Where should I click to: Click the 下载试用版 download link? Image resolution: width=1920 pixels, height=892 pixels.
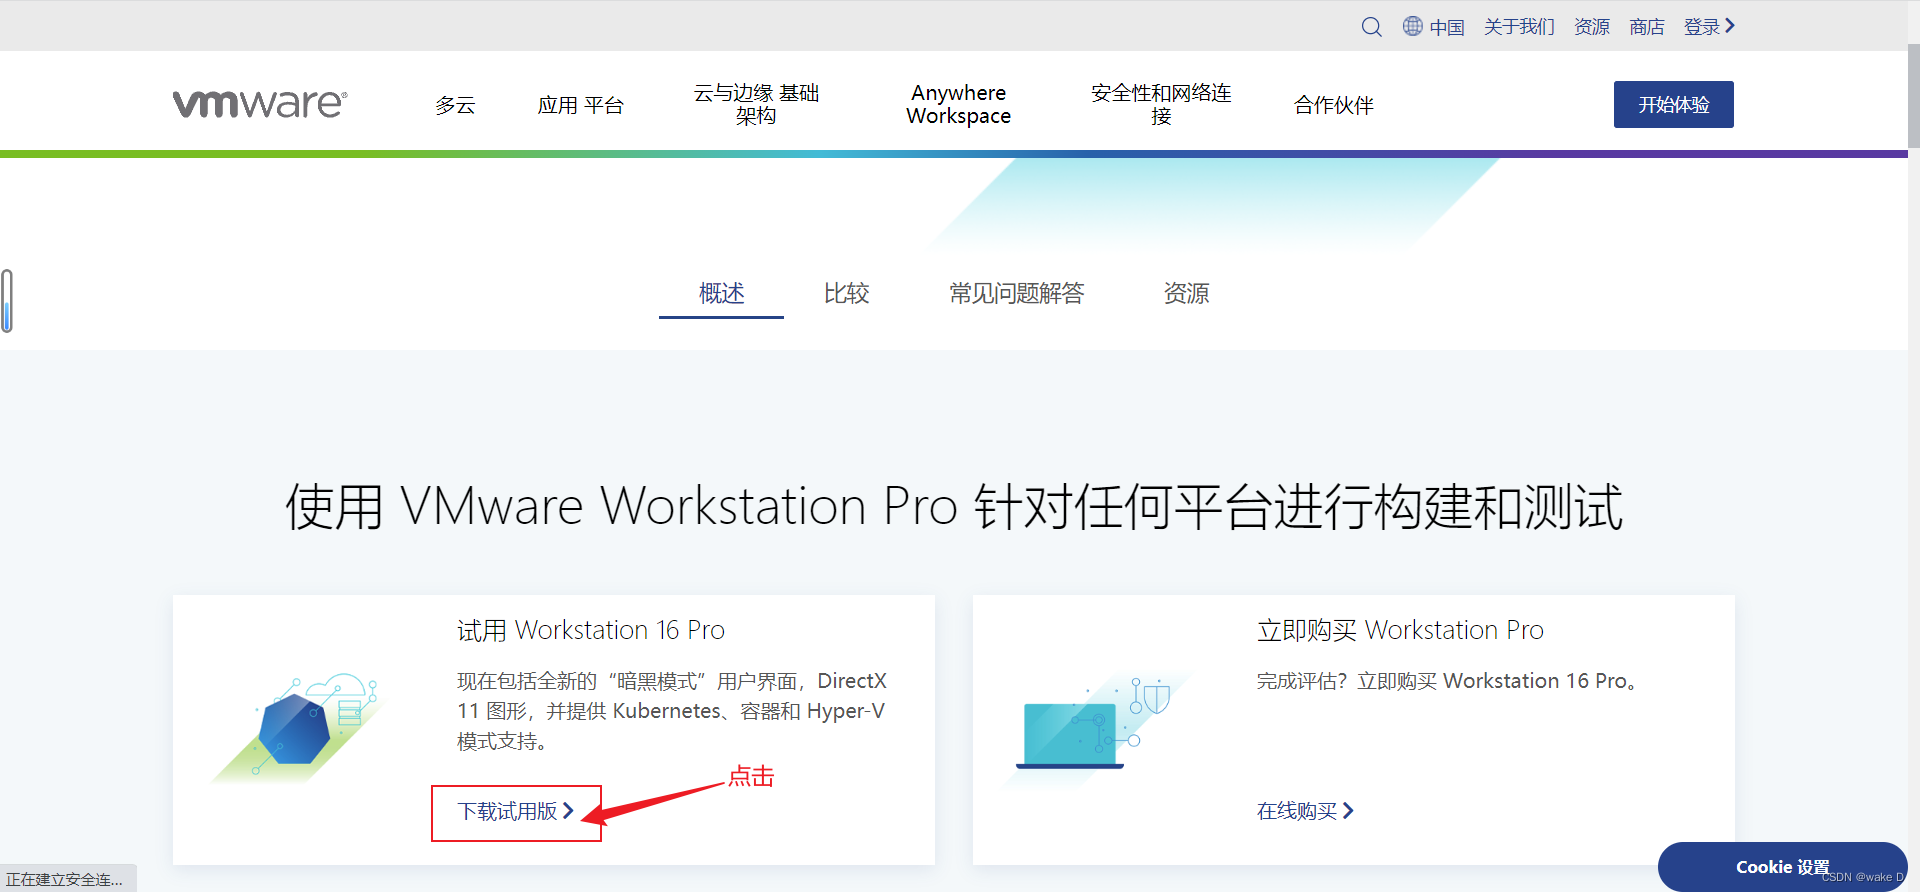click(x=516, y=811)
